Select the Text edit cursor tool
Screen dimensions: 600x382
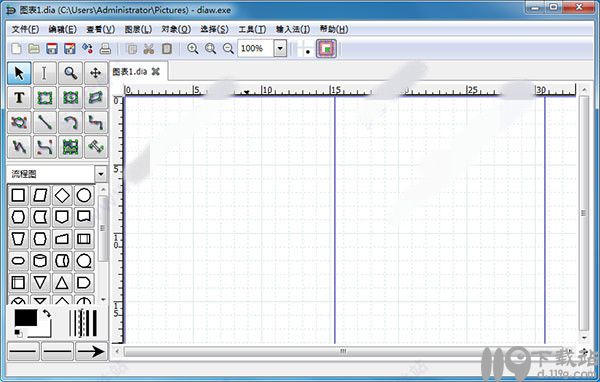coord(45,73)
